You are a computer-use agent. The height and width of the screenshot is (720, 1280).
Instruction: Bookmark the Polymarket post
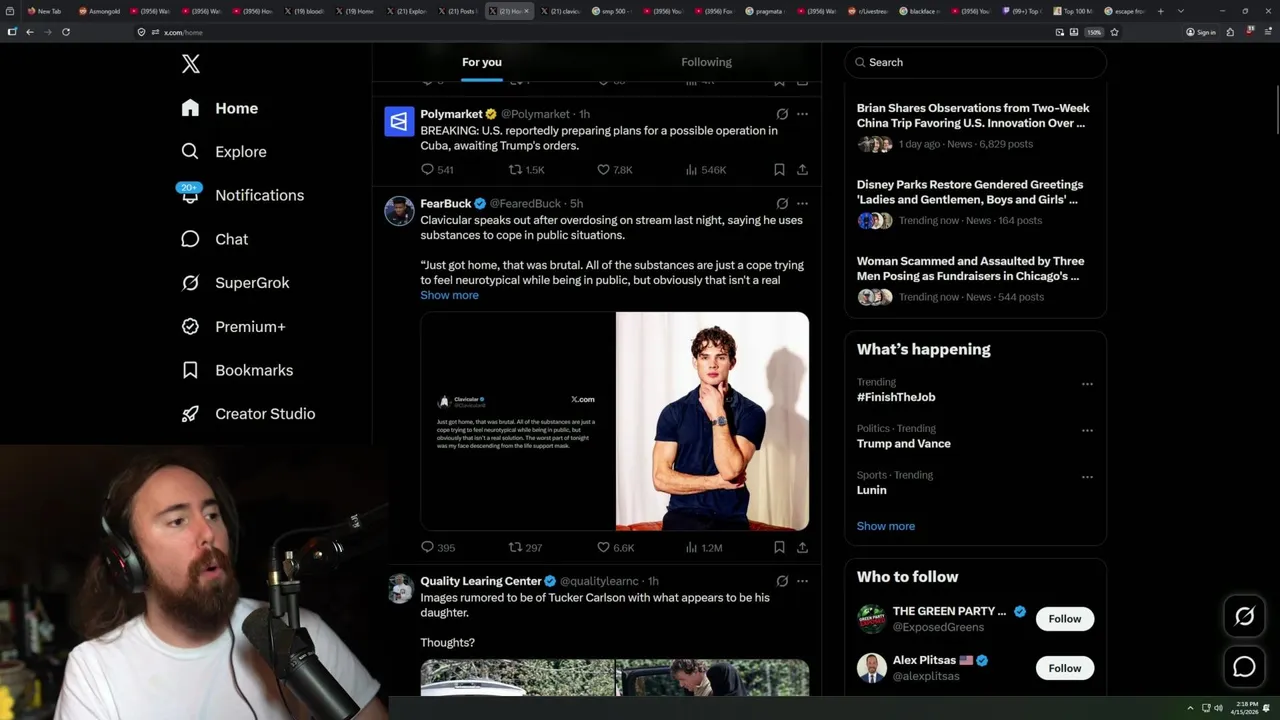coord(779,170)
